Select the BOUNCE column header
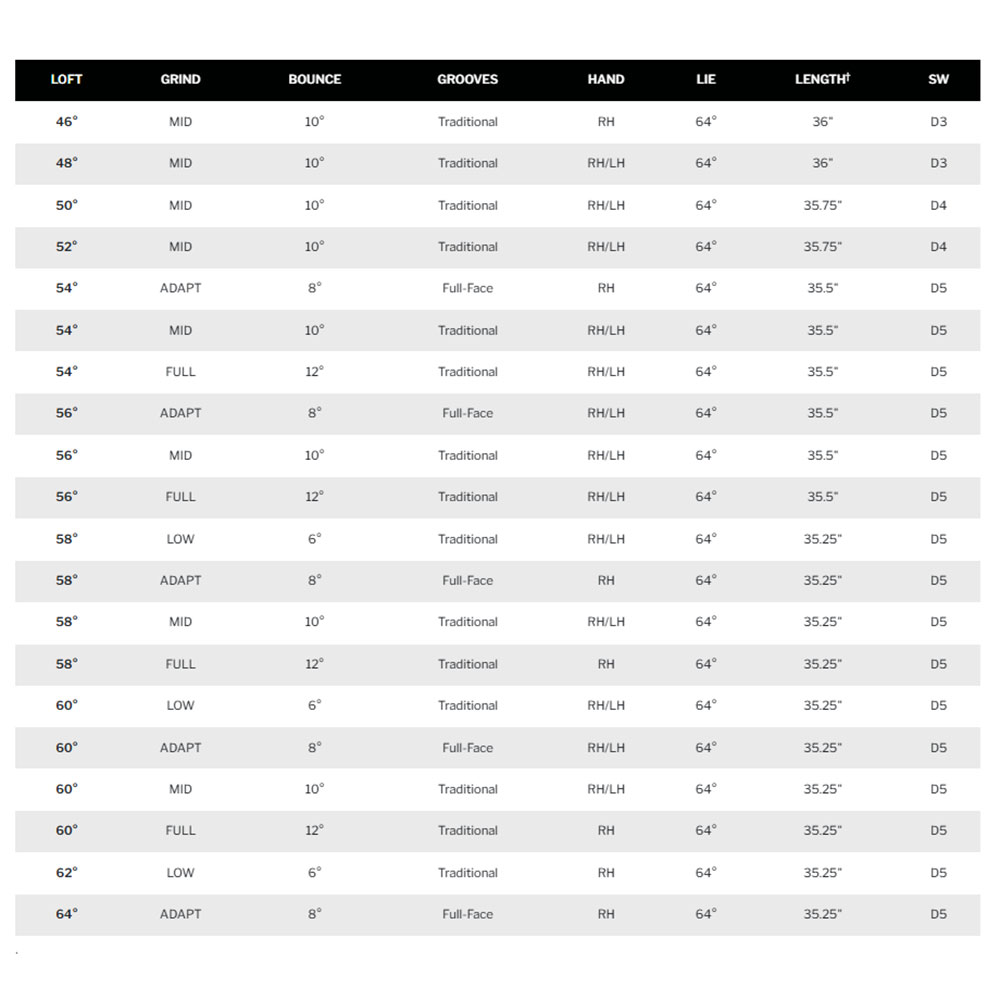The height and width of the screenshot is (1000, 1000). tap(314, 80)
